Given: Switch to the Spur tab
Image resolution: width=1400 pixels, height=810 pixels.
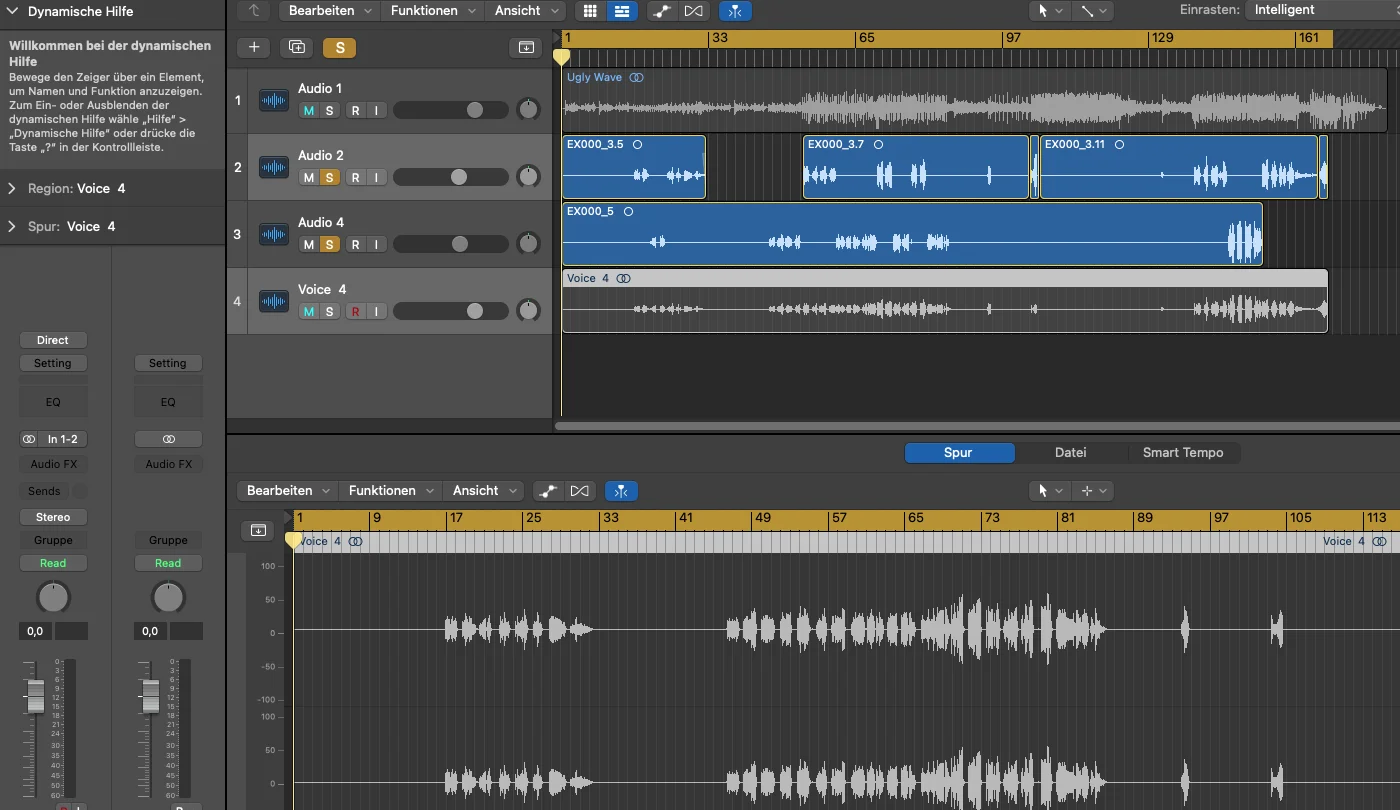Looking at the screenshot, I should (x=958, y=452).
